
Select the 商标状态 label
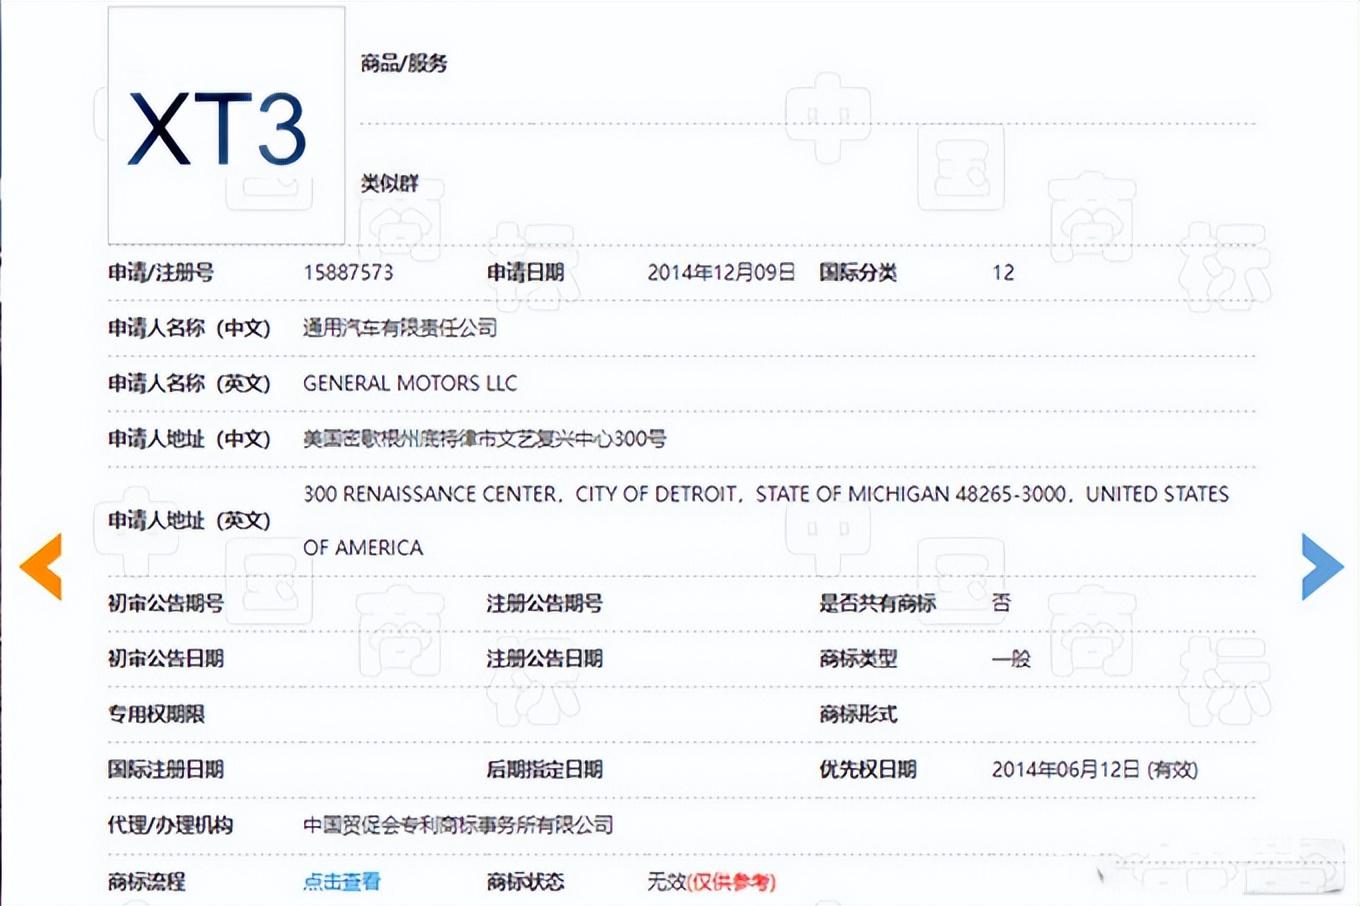(525, 881)
